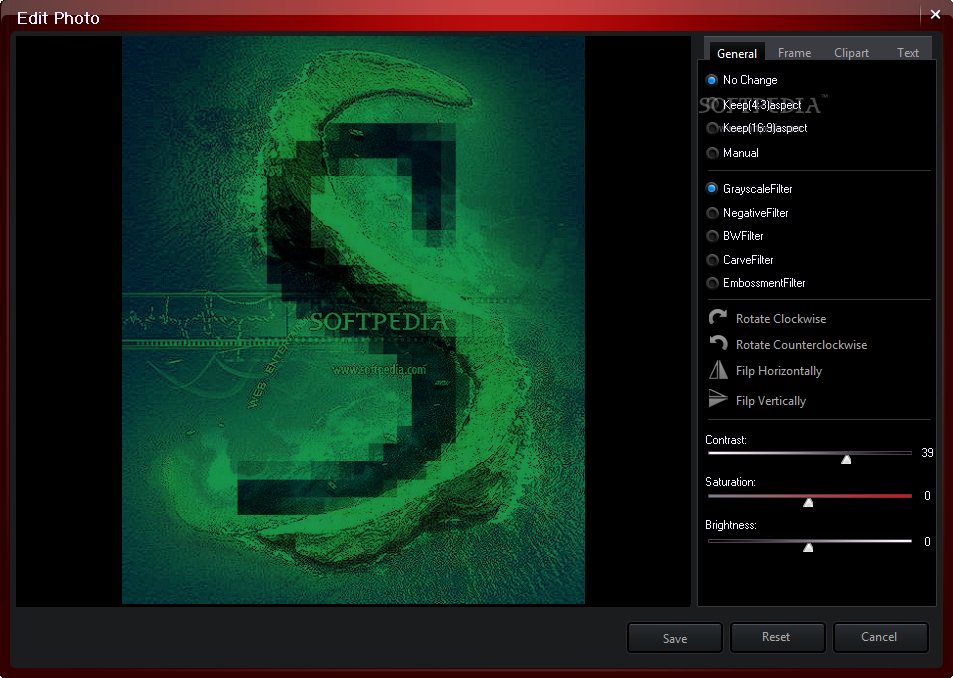Click the Filp Horizontally label
953x678 pixels.
coord(779,371)
